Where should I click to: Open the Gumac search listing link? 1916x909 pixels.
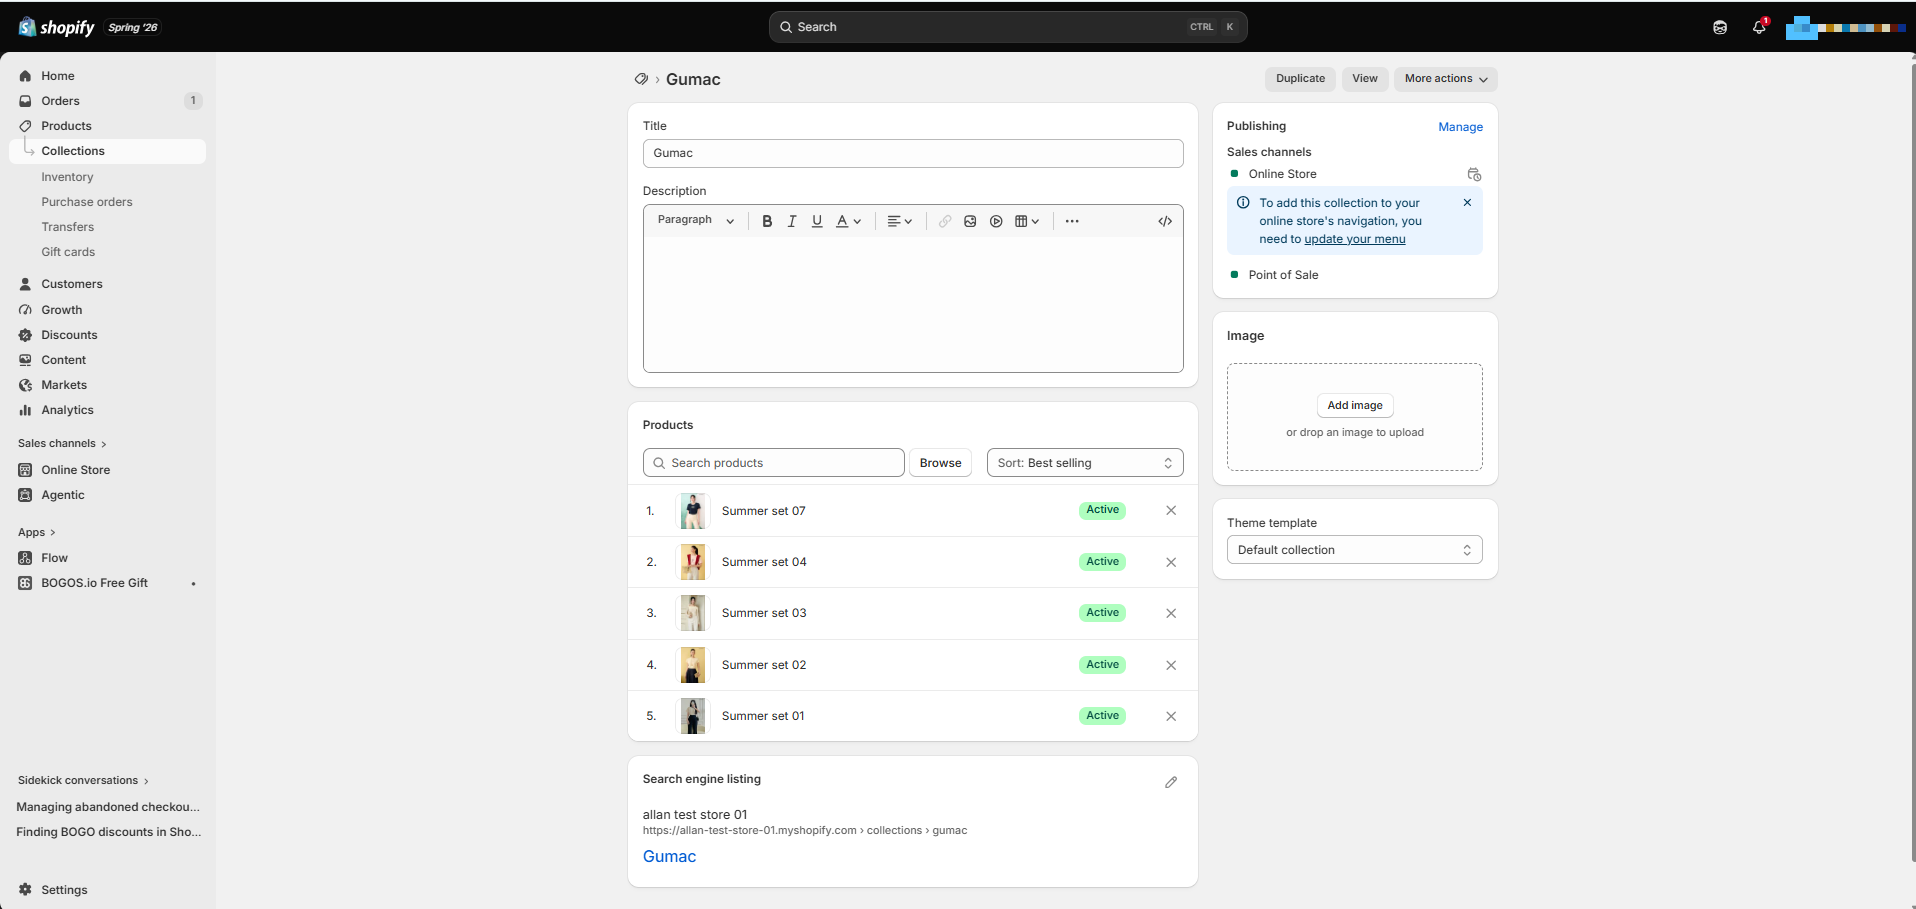[x=669, y=857]
